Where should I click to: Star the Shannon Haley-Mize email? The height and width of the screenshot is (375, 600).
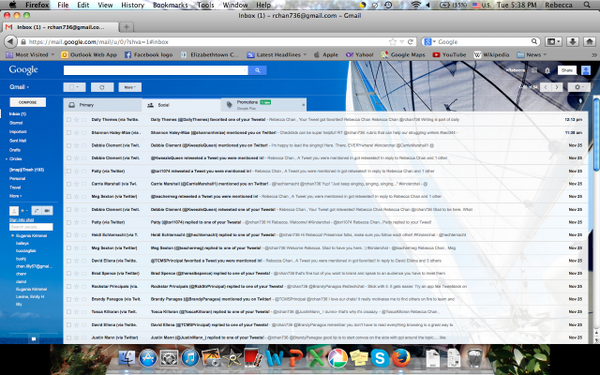click(76, 133)
